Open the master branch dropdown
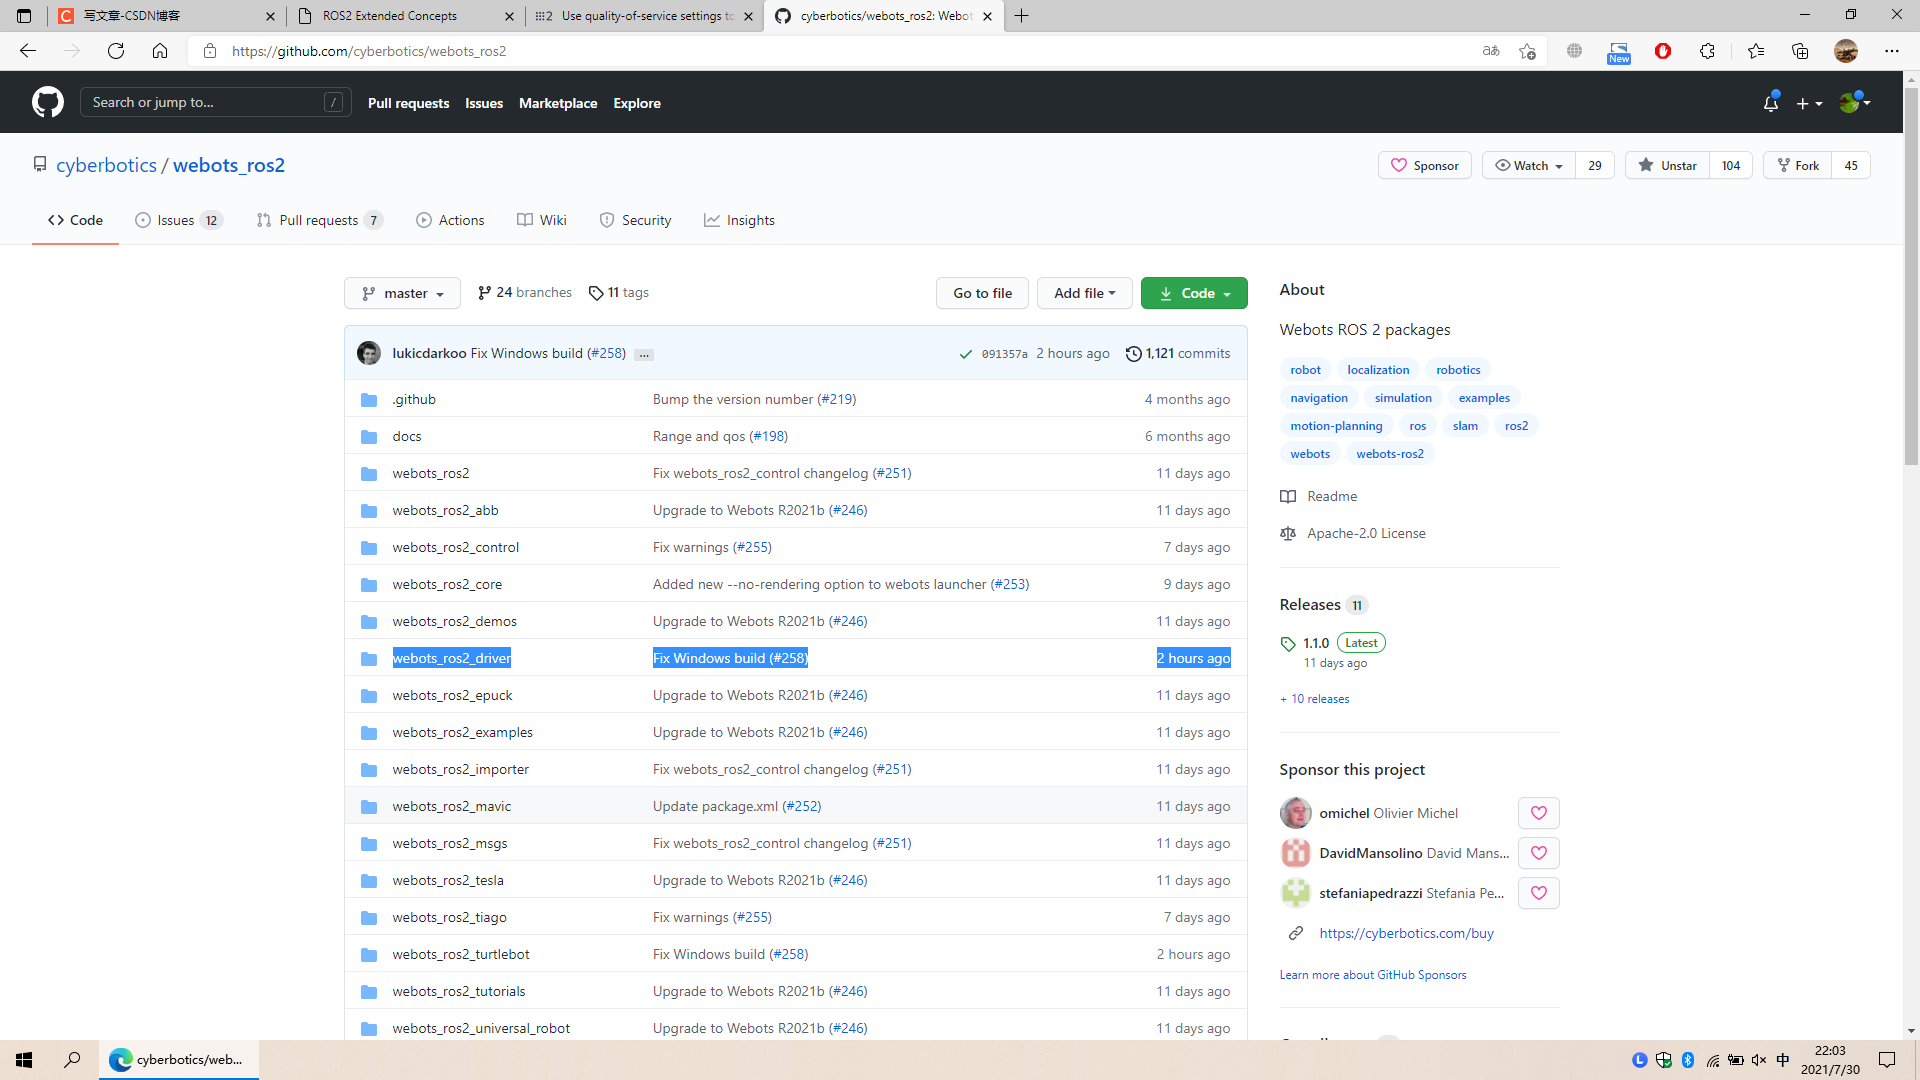1920x1080 pixels. (x=402, y=293)
